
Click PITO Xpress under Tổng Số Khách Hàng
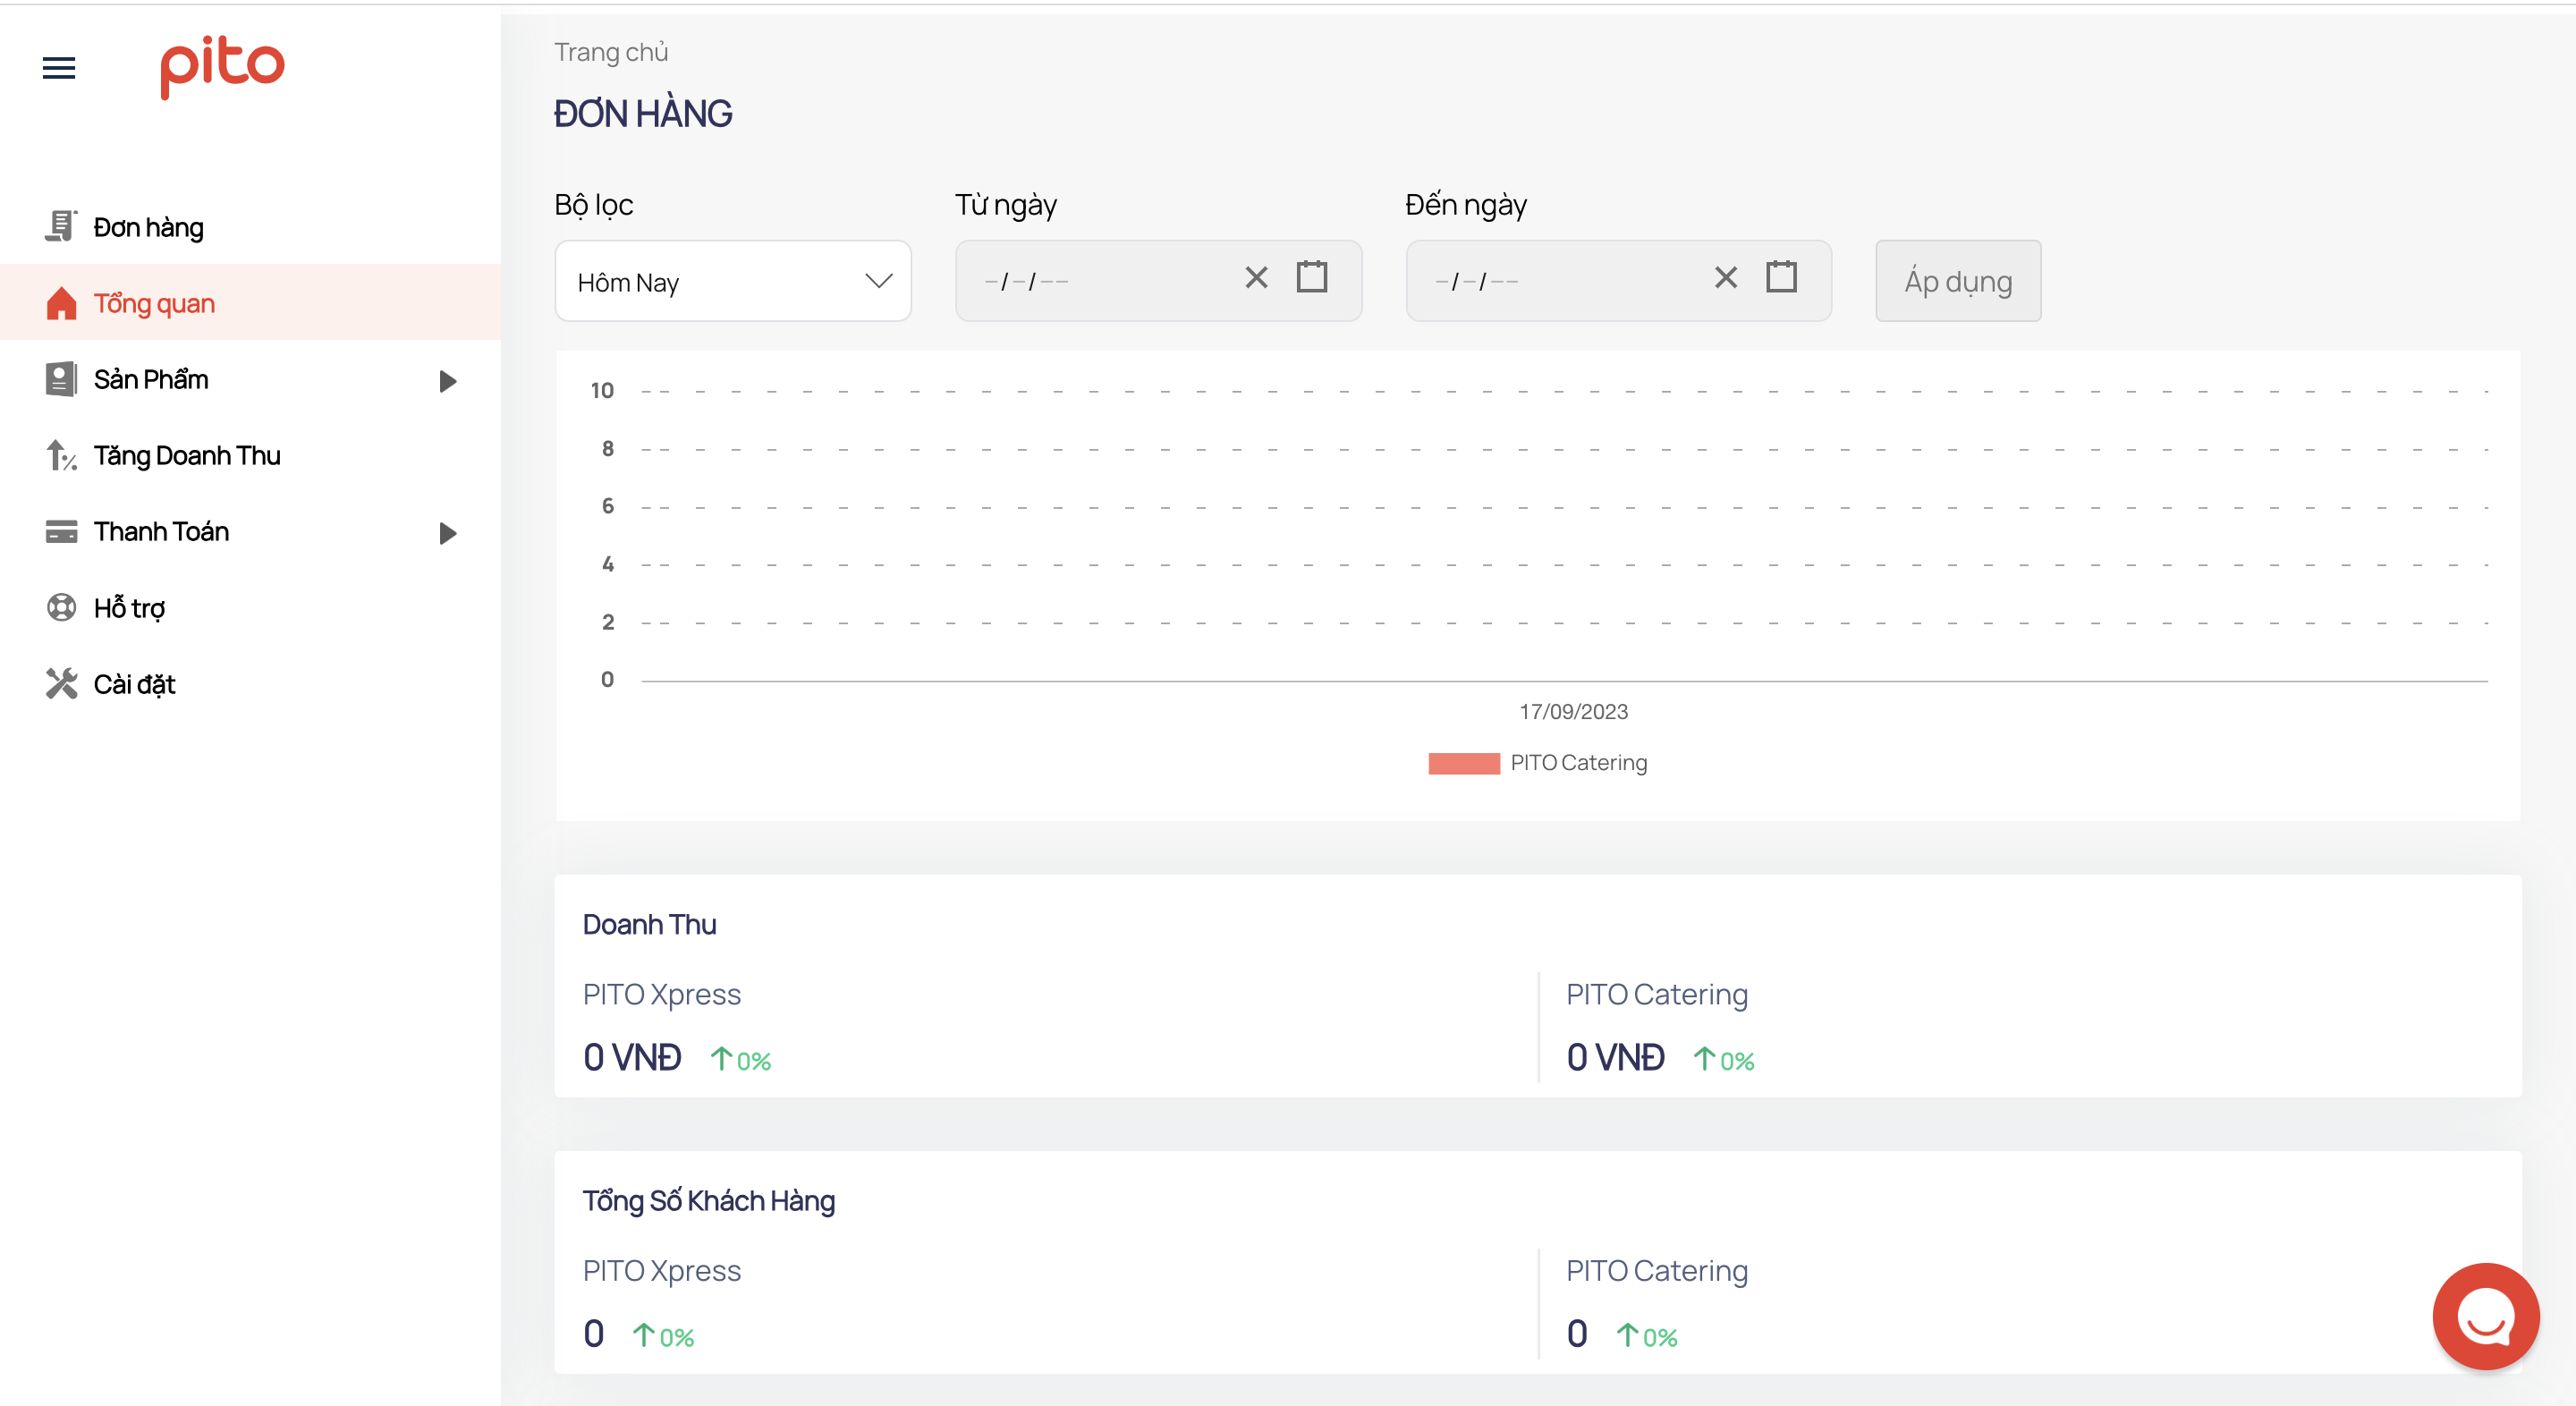(x=662, y=1270)
